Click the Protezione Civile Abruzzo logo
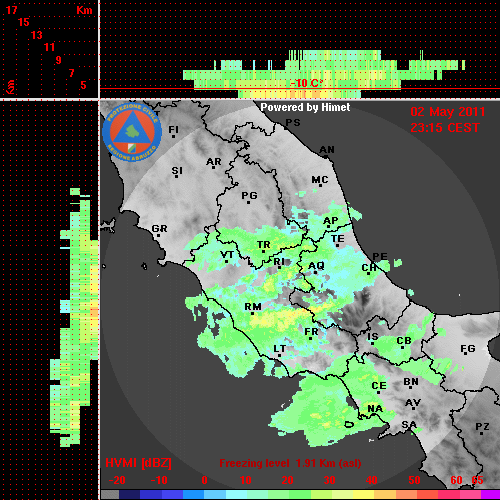The width and height of the screenshot is (500, 500). coord(132,132)
